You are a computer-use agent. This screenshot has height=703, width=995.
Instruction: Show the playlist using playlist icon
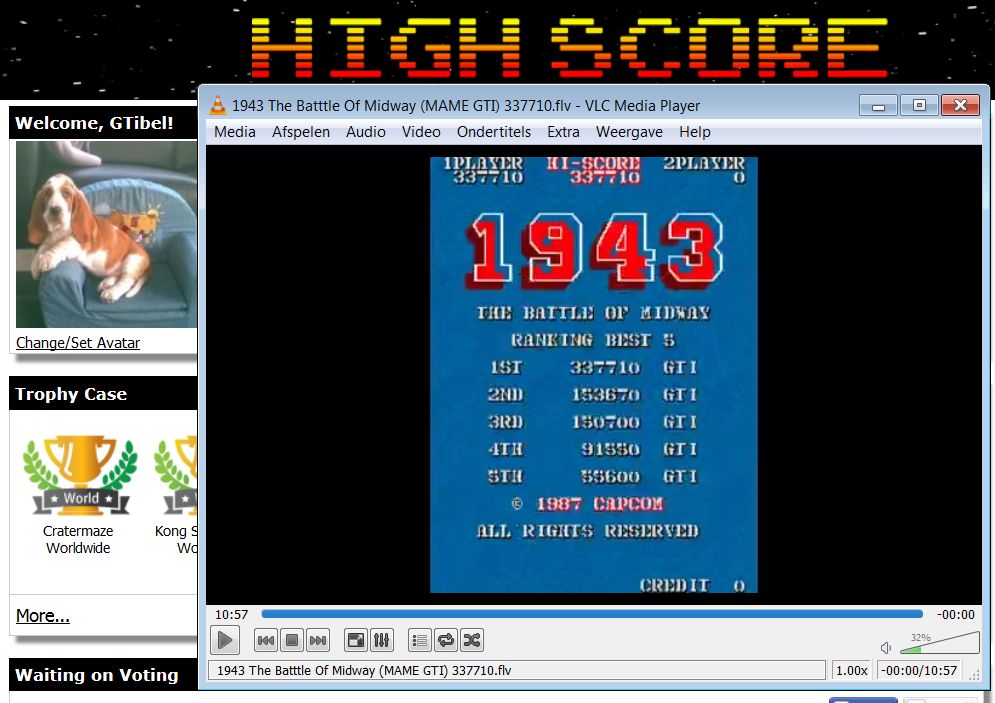(420, 640)
